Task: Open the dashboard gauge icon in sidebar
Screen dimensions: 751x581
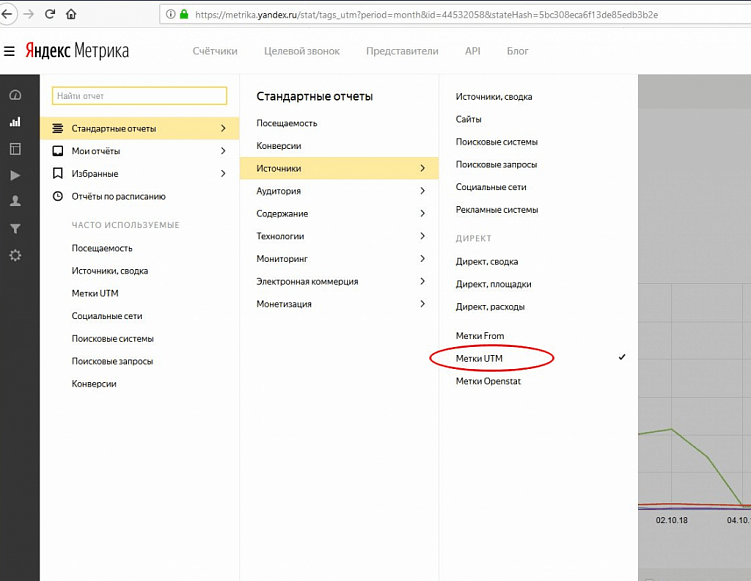Action: click(x=15, y=95)
